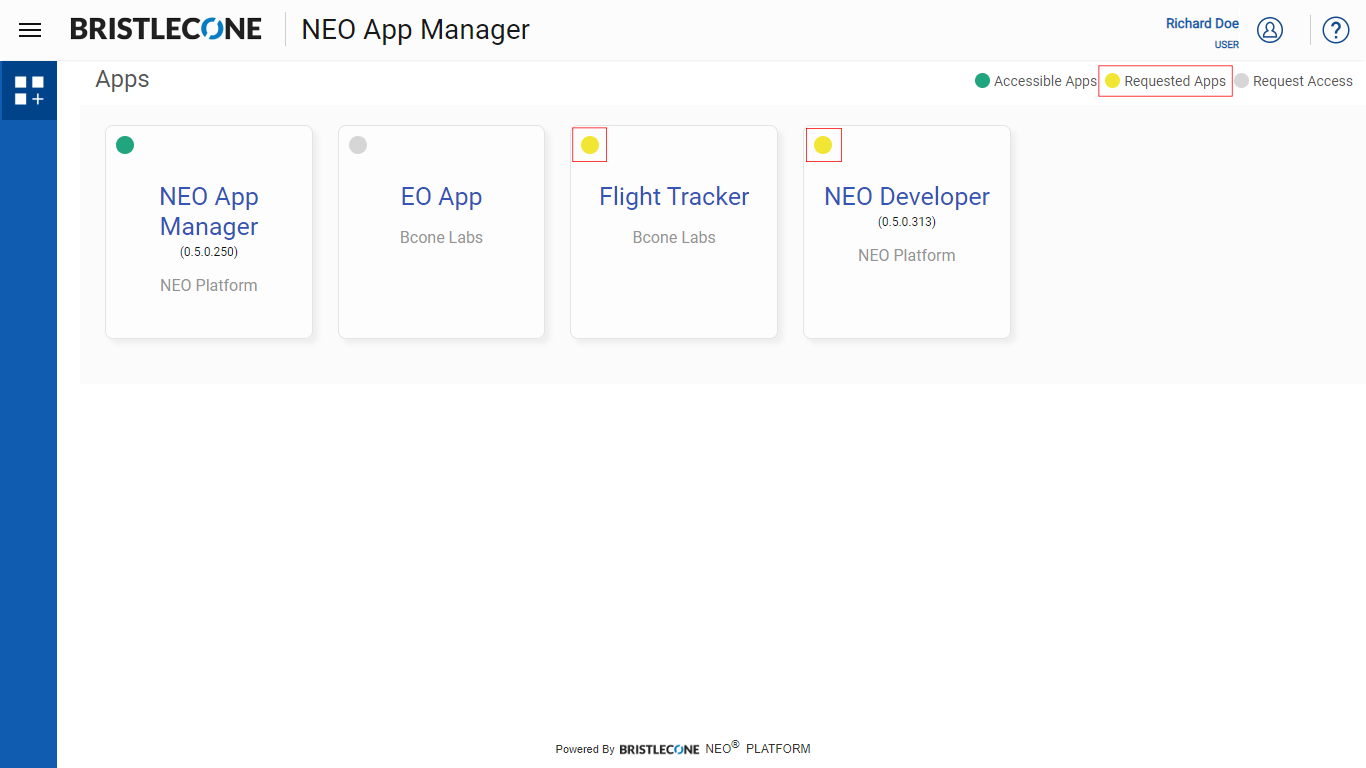Image resolution: width=1366 pixels, height=768 pixels.
Task: Click NEO Platform label under NEO App Manager card
Action: point(209,286)
